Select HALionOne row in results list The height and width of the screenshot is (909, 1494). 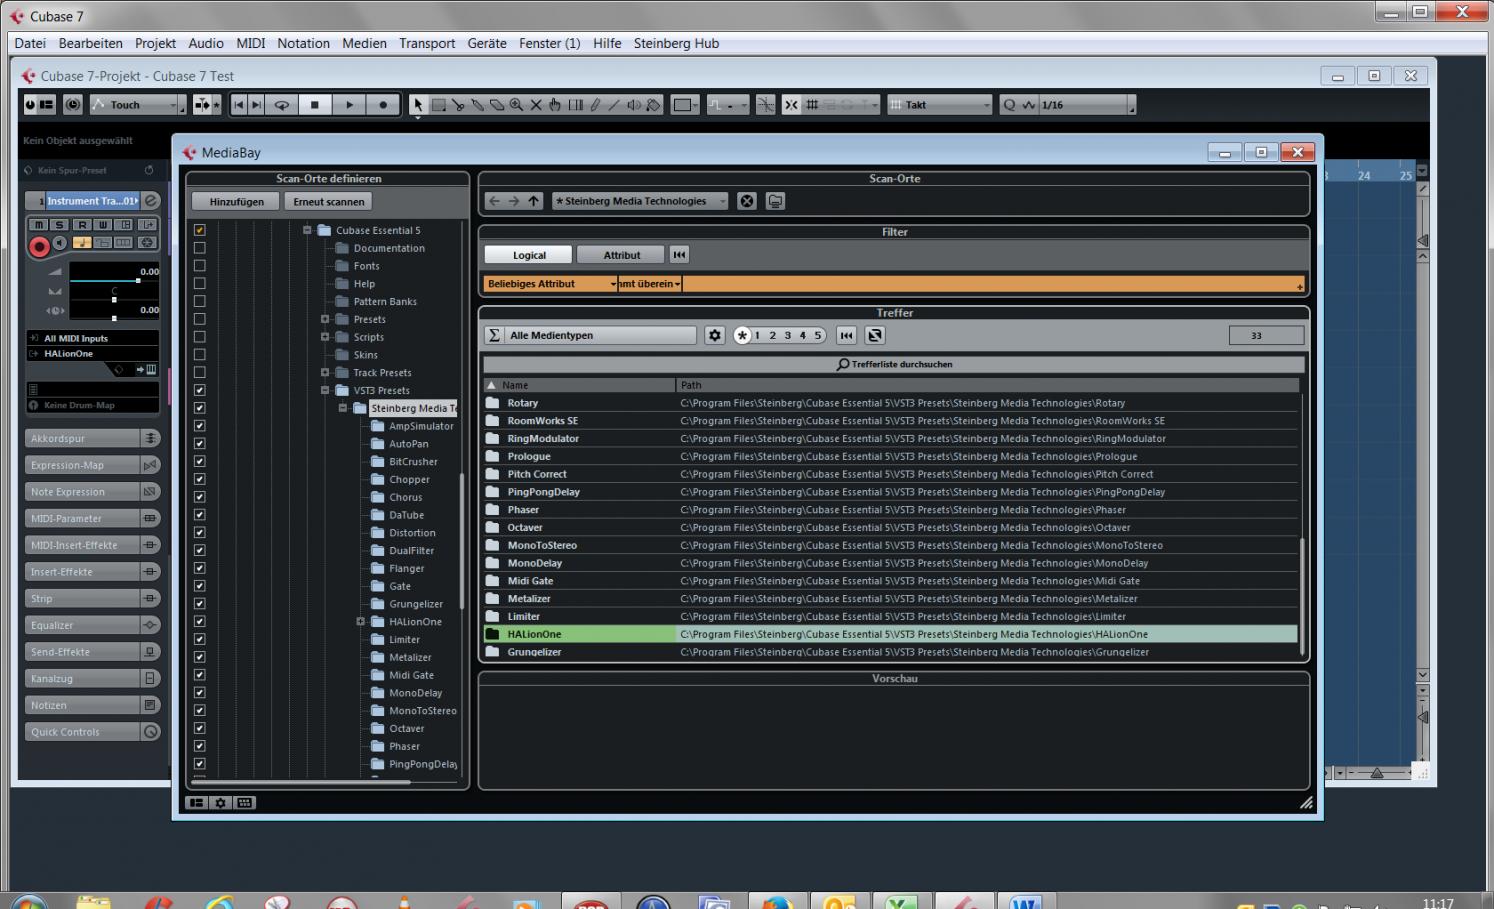click(x=890, y=634)
